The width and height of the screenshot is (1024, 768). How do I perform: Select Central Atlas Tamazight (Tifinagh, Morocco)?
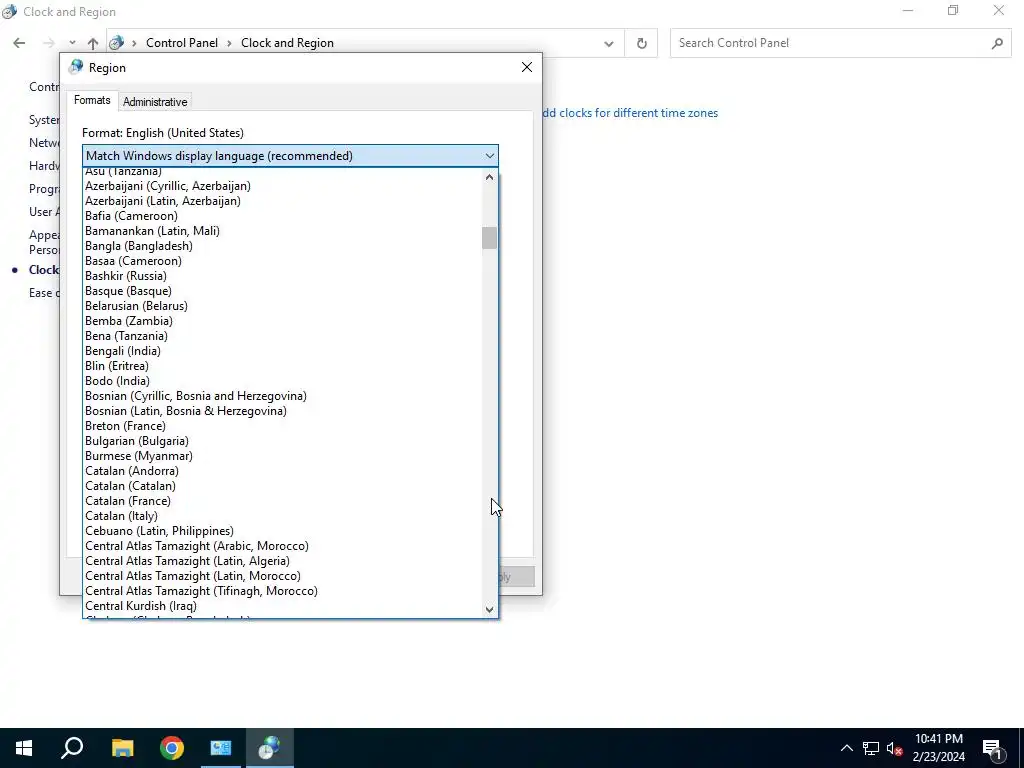point(282,592)
